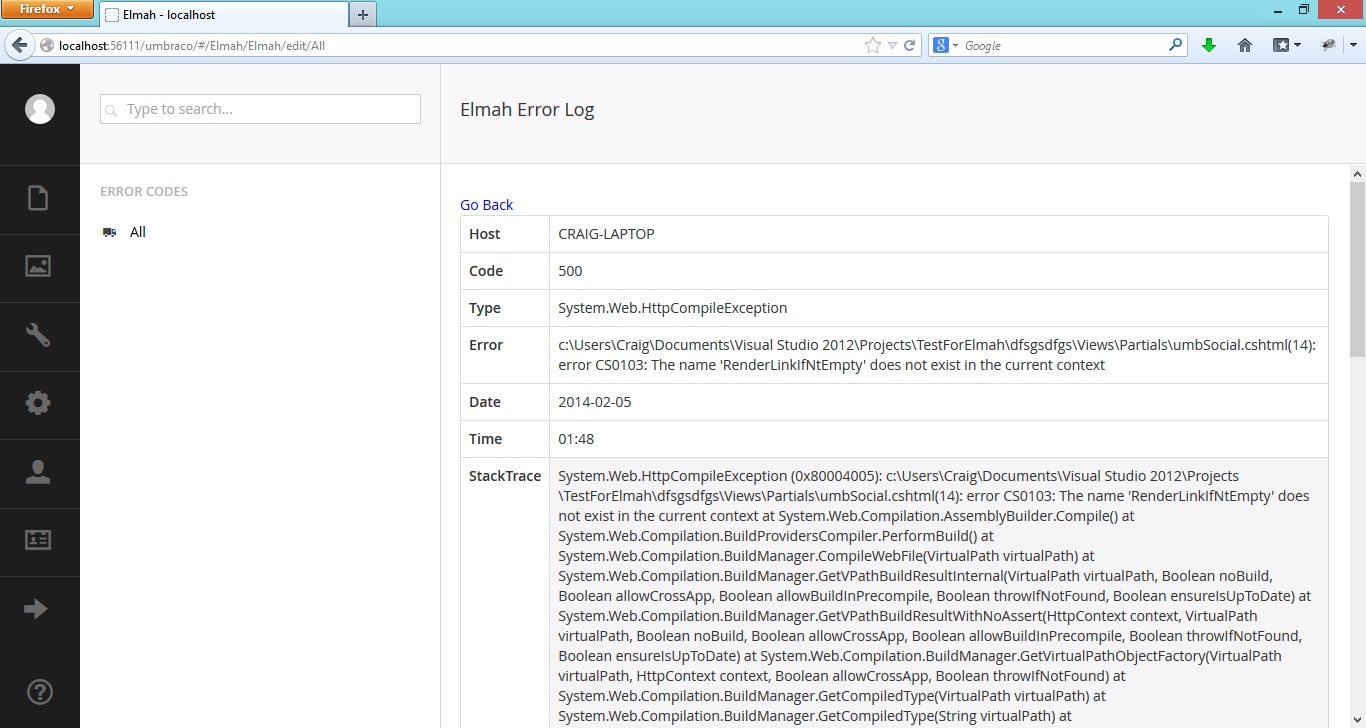Click the Host row label
Screen dimensions: 1366x728
[485, 234]
